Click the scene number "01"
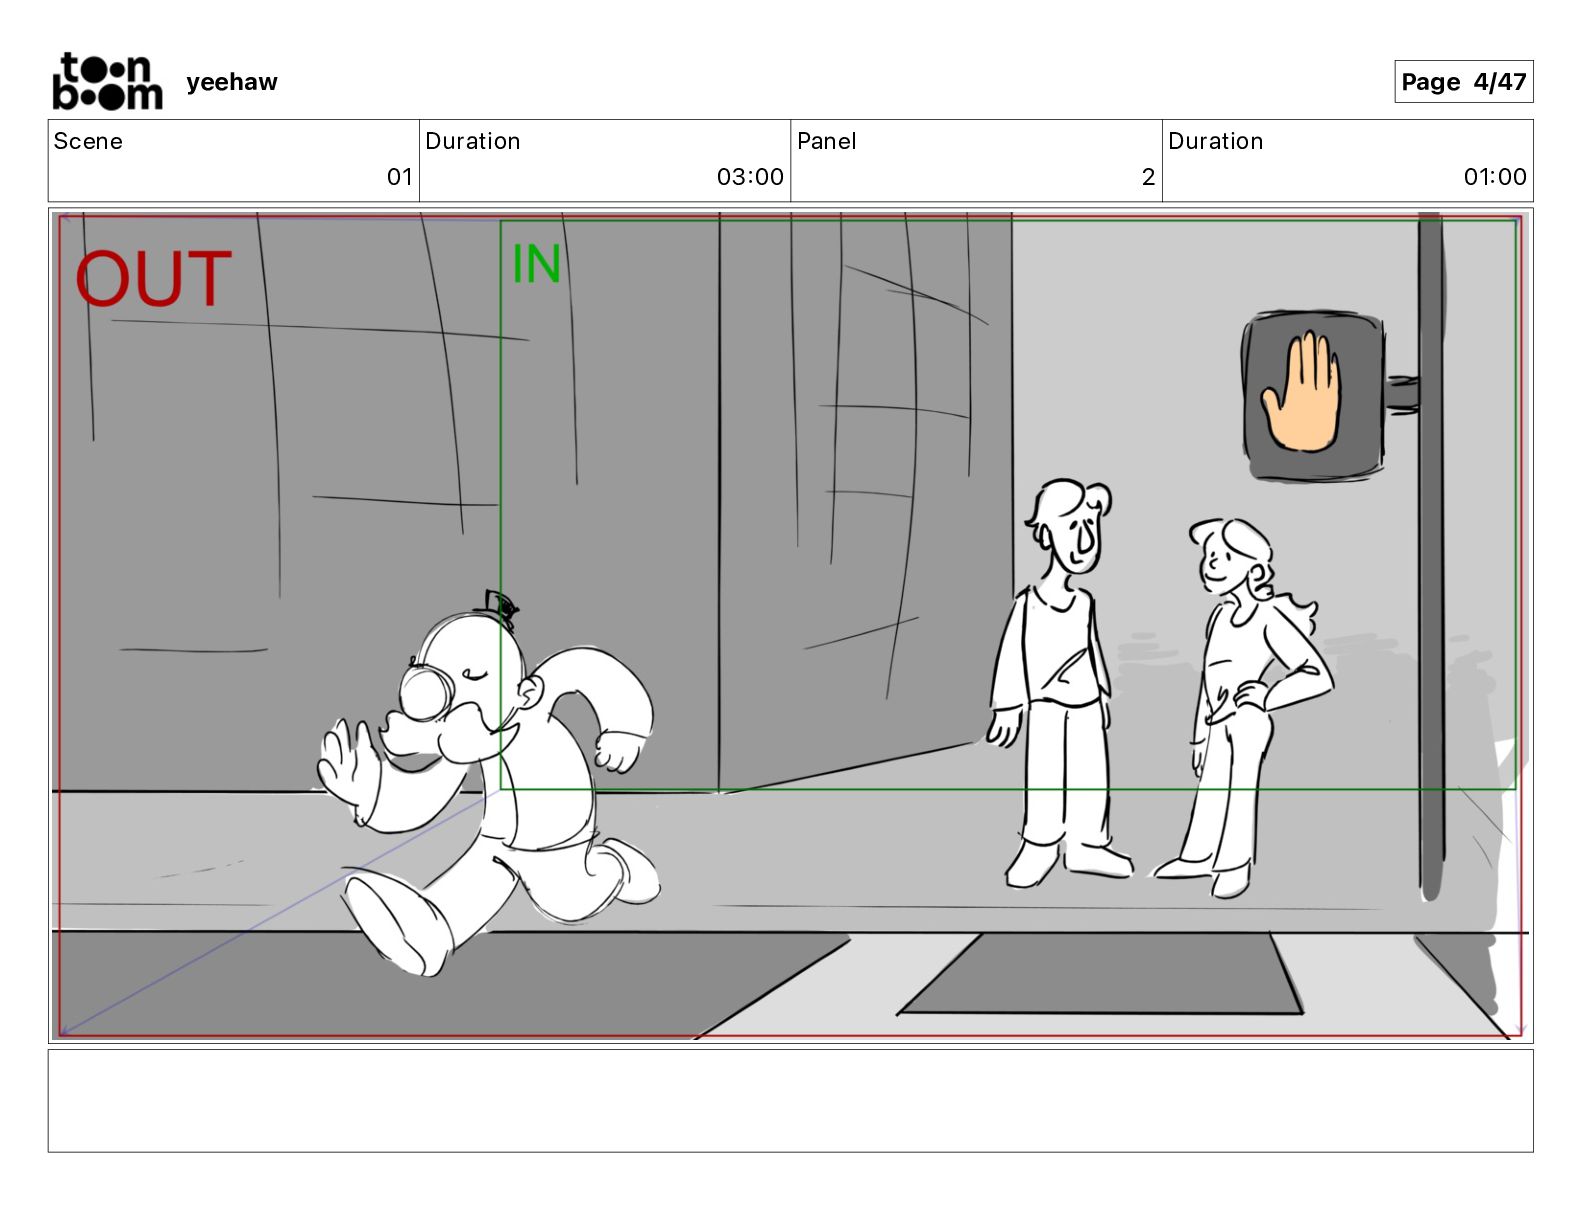Screen dimensions: 1584x1224 click(400, 177)
